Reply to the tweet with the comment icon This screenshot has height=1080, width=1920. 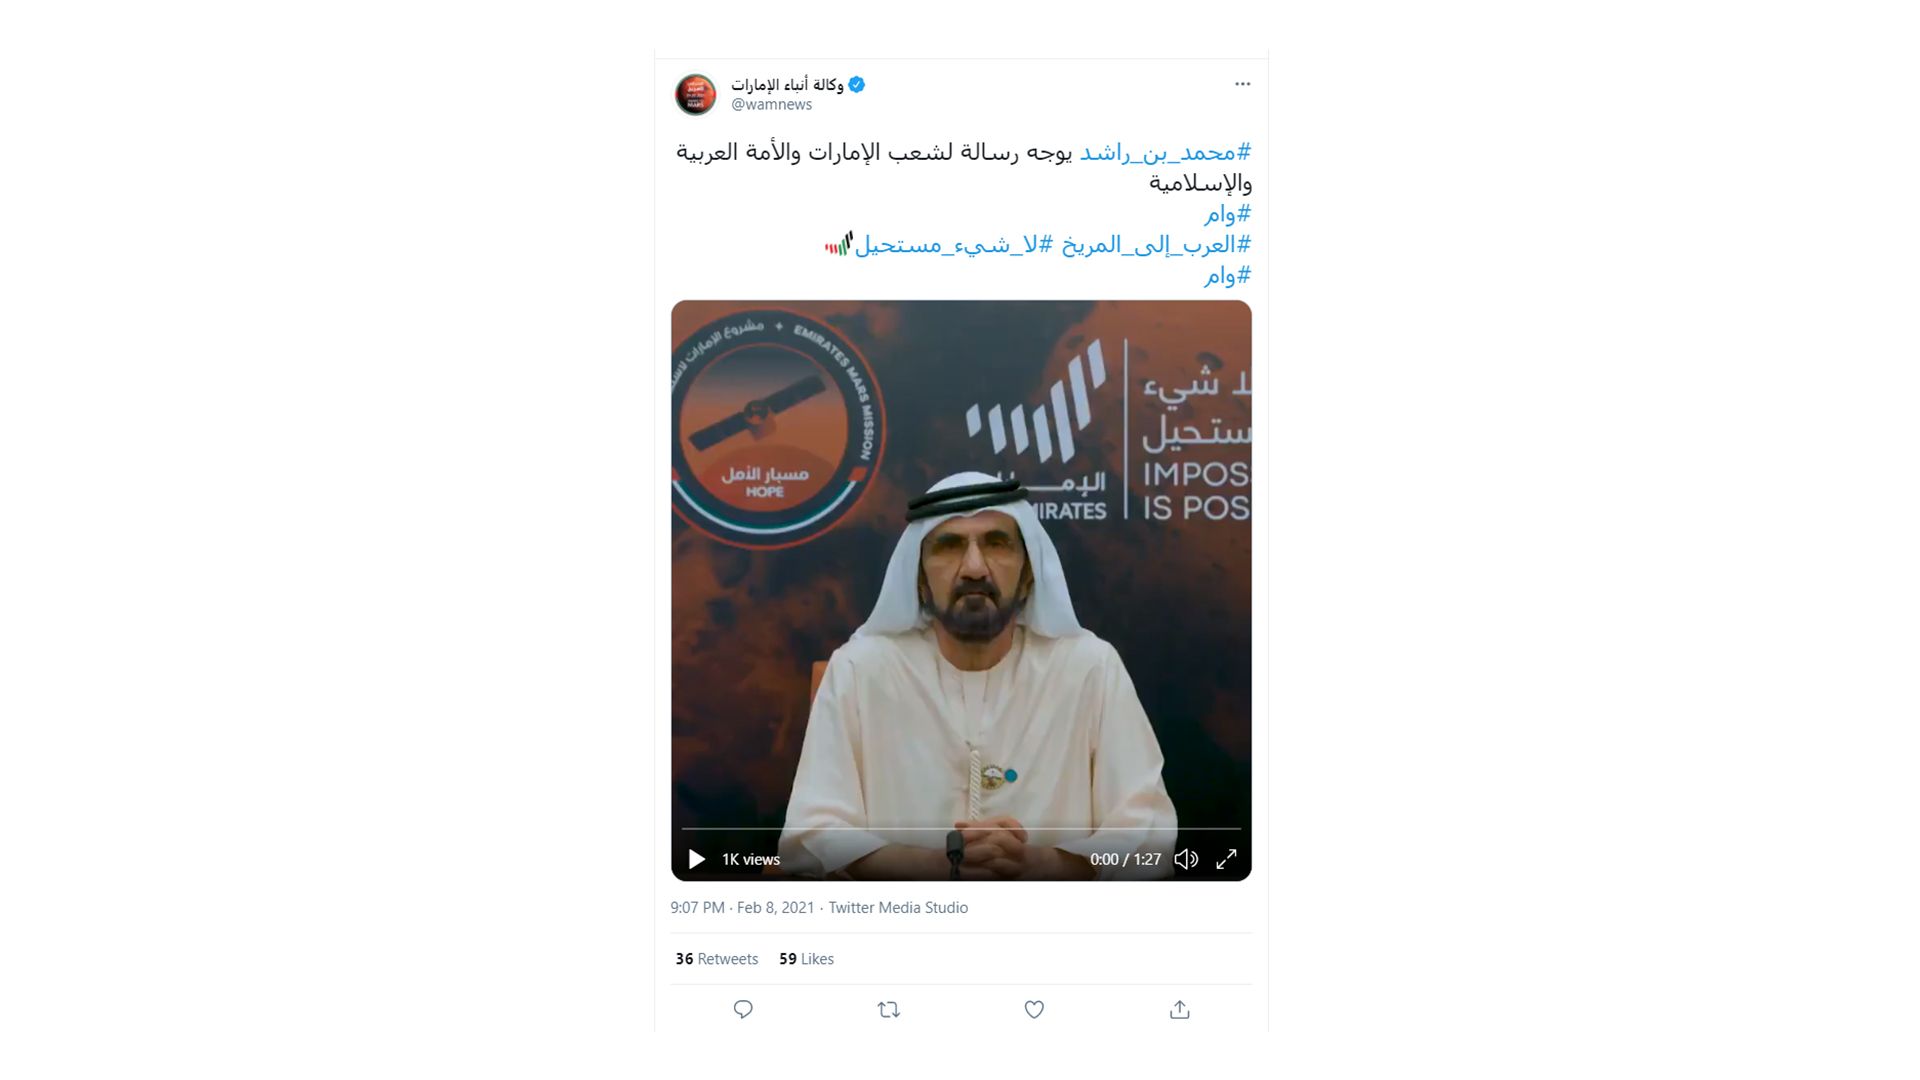point(743,1009)
